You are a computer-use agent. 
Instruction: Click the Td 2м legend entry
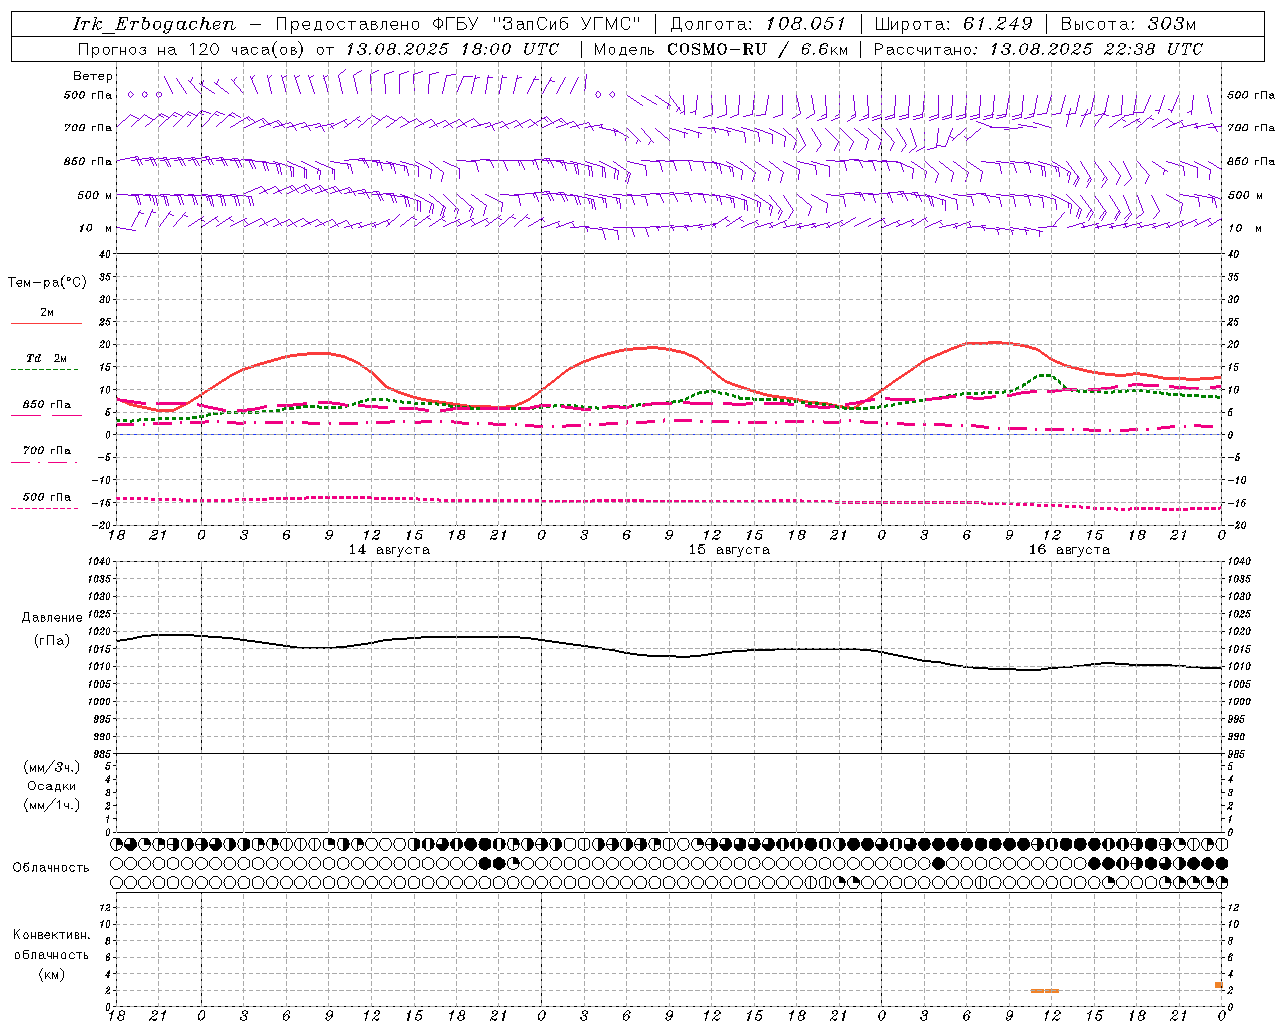[x=47, y=358]
